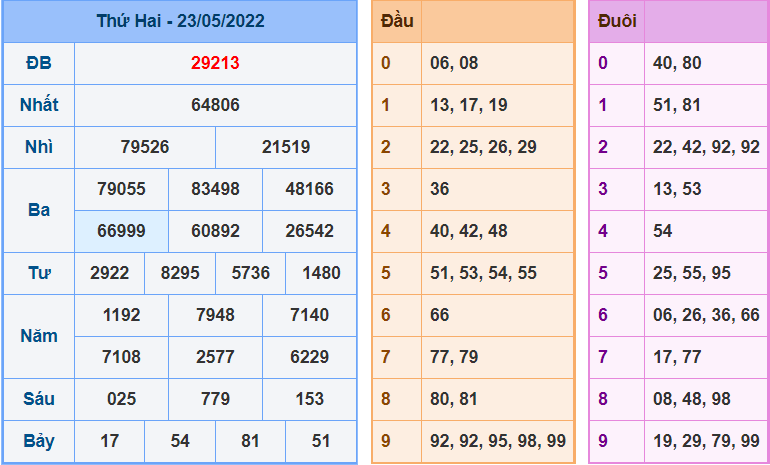This screenshot has height=465, width=770.
Task: Select sixth prize number 153
Action: coord(309,399)
